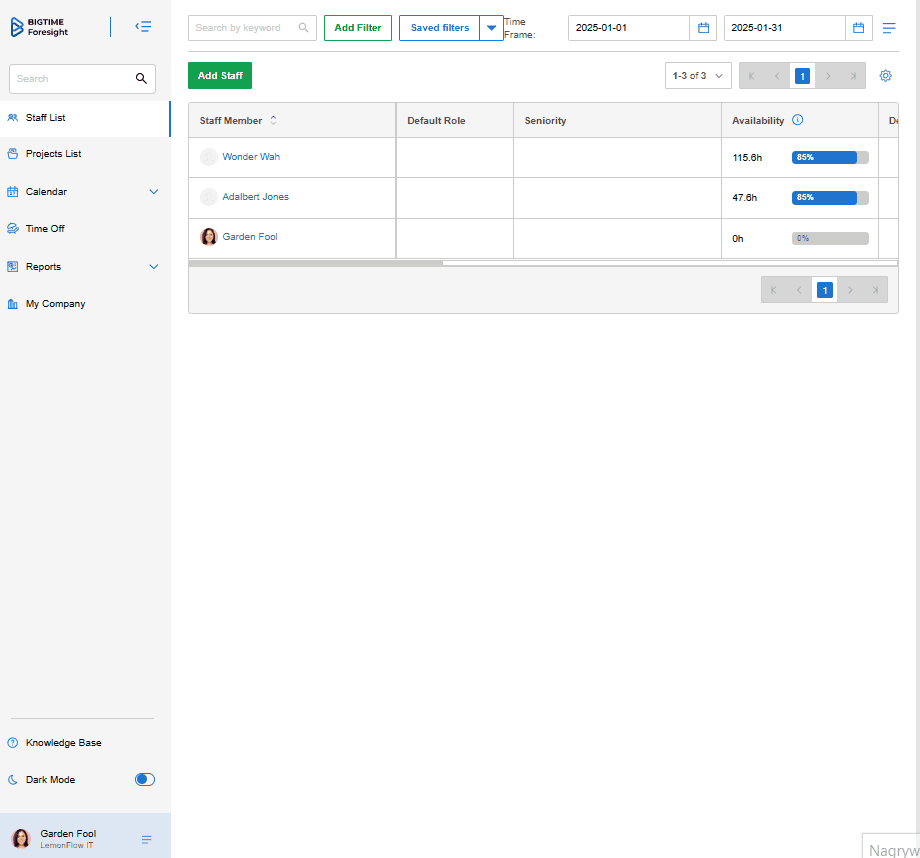Go to first page in top pagination

click(752, 76)
